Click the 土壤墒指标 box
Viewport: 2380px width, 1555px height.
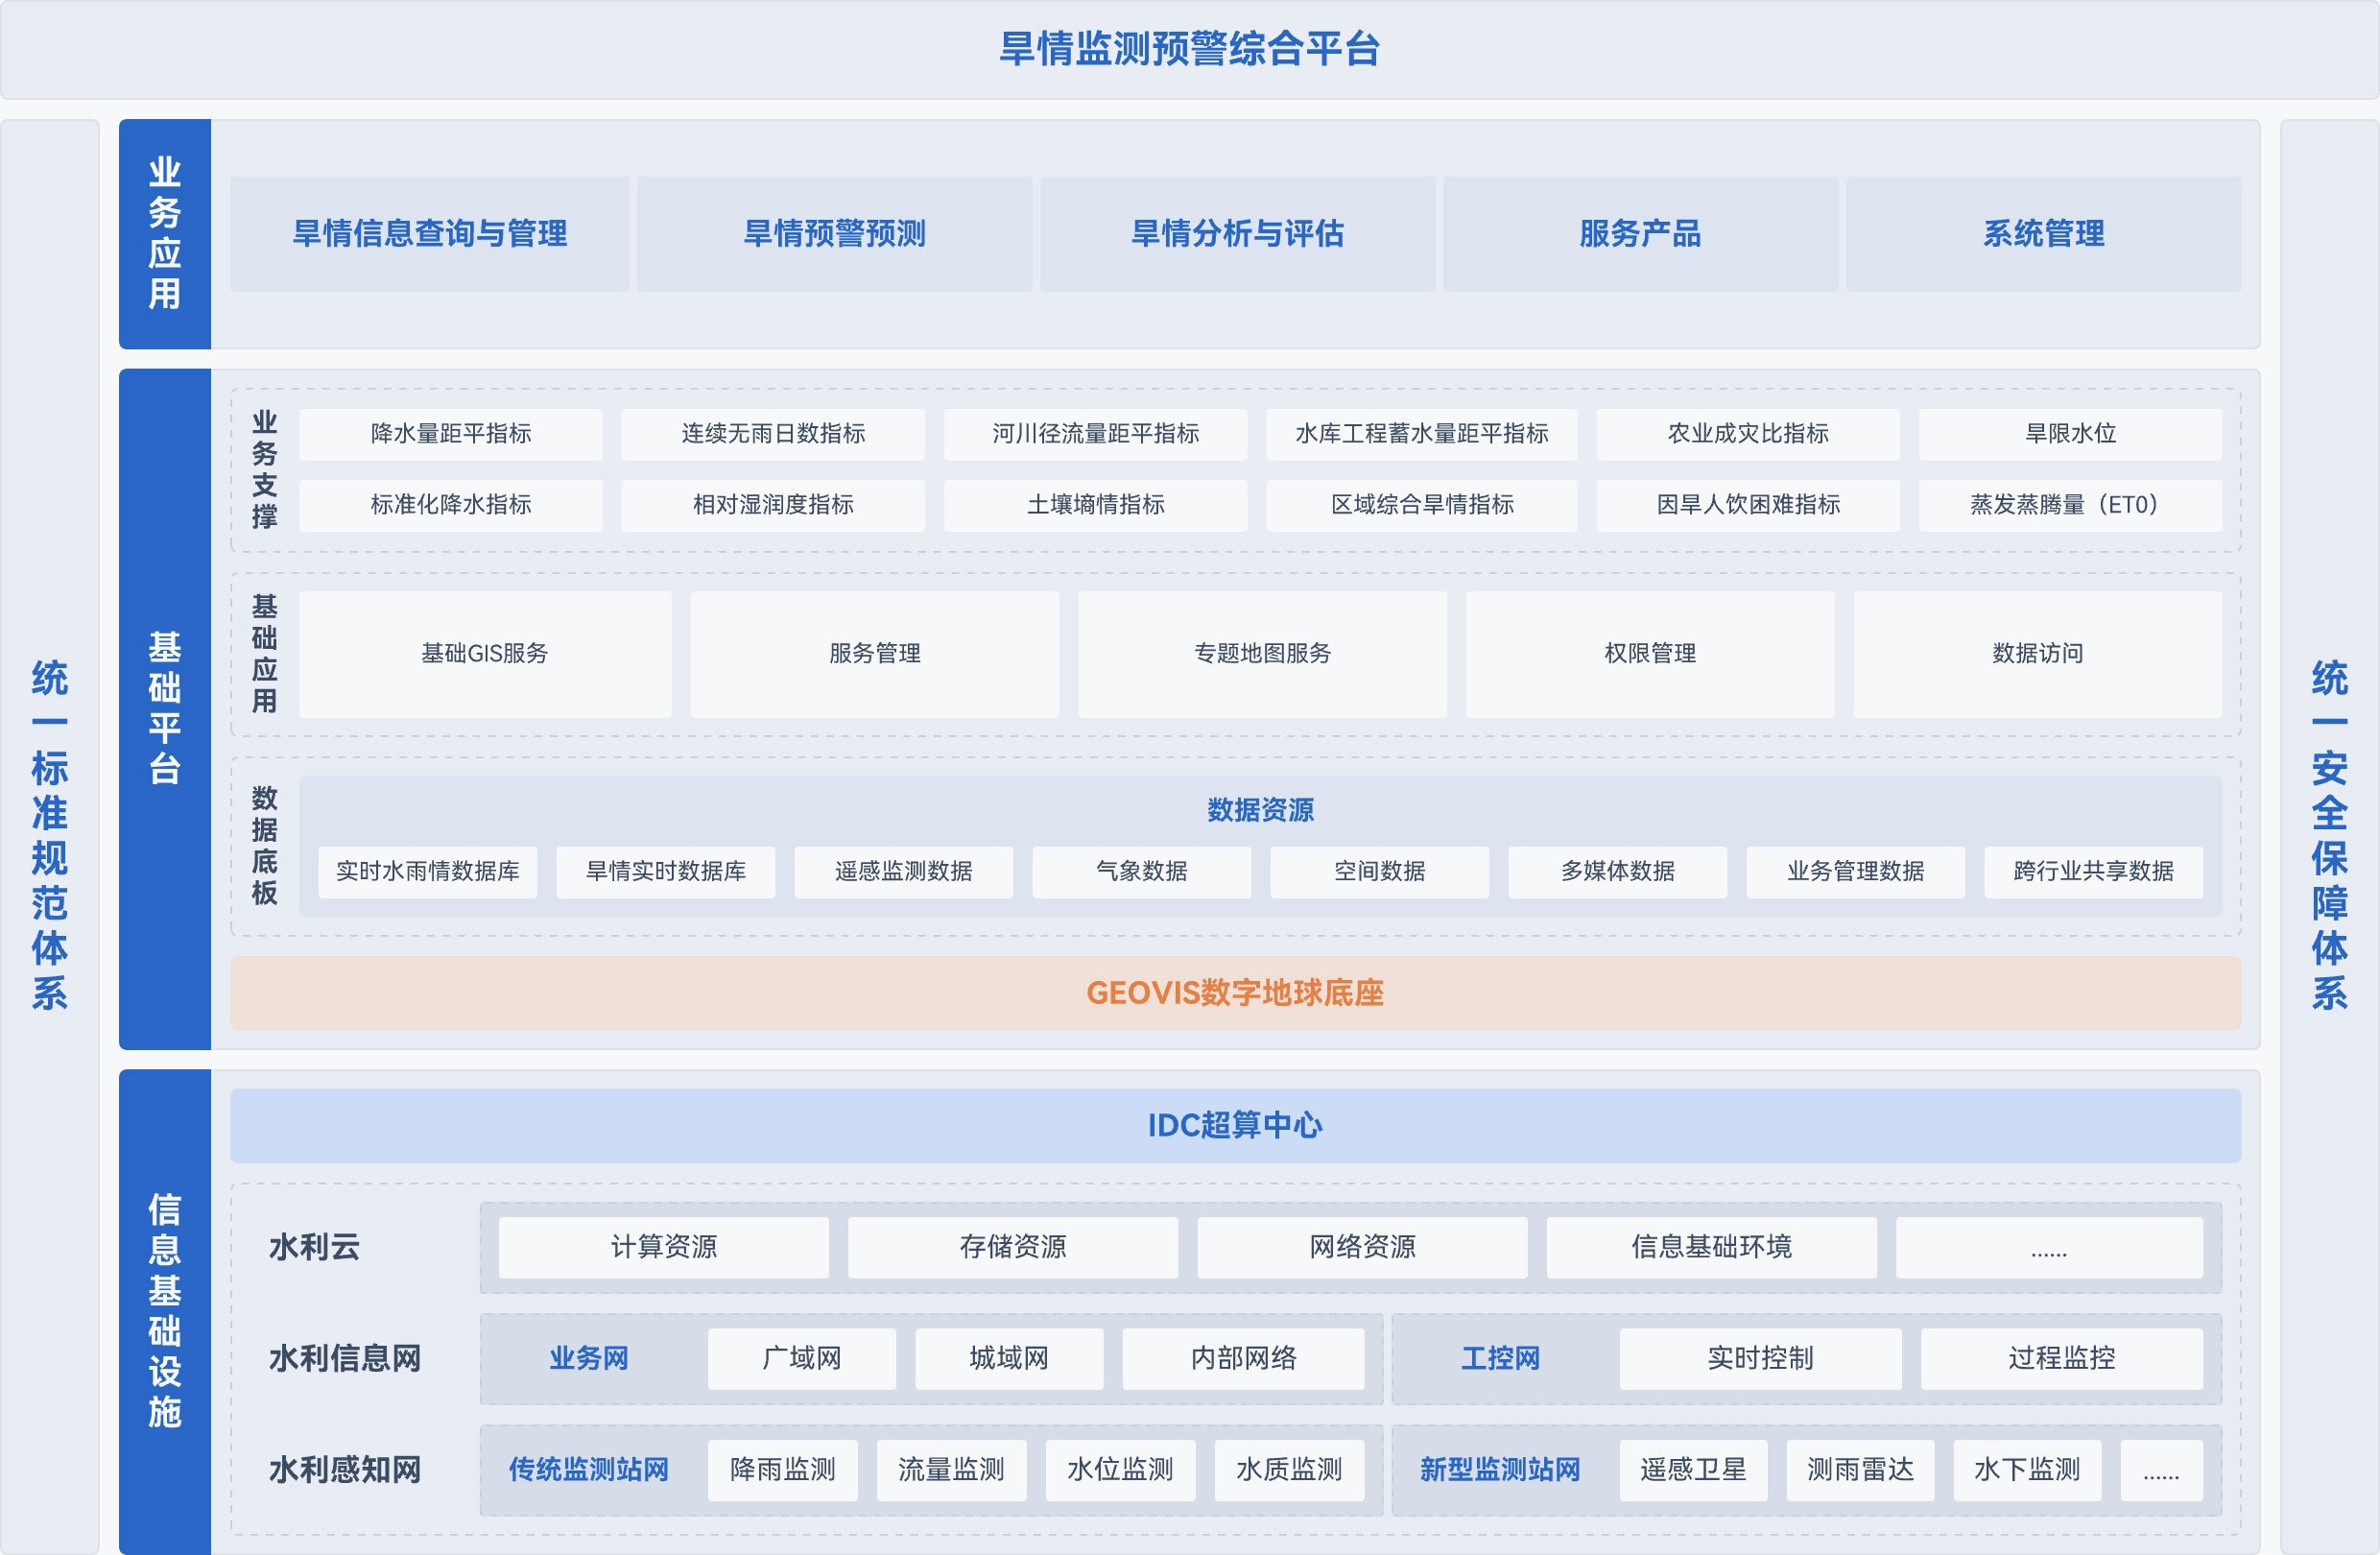tap(1095, 505)
